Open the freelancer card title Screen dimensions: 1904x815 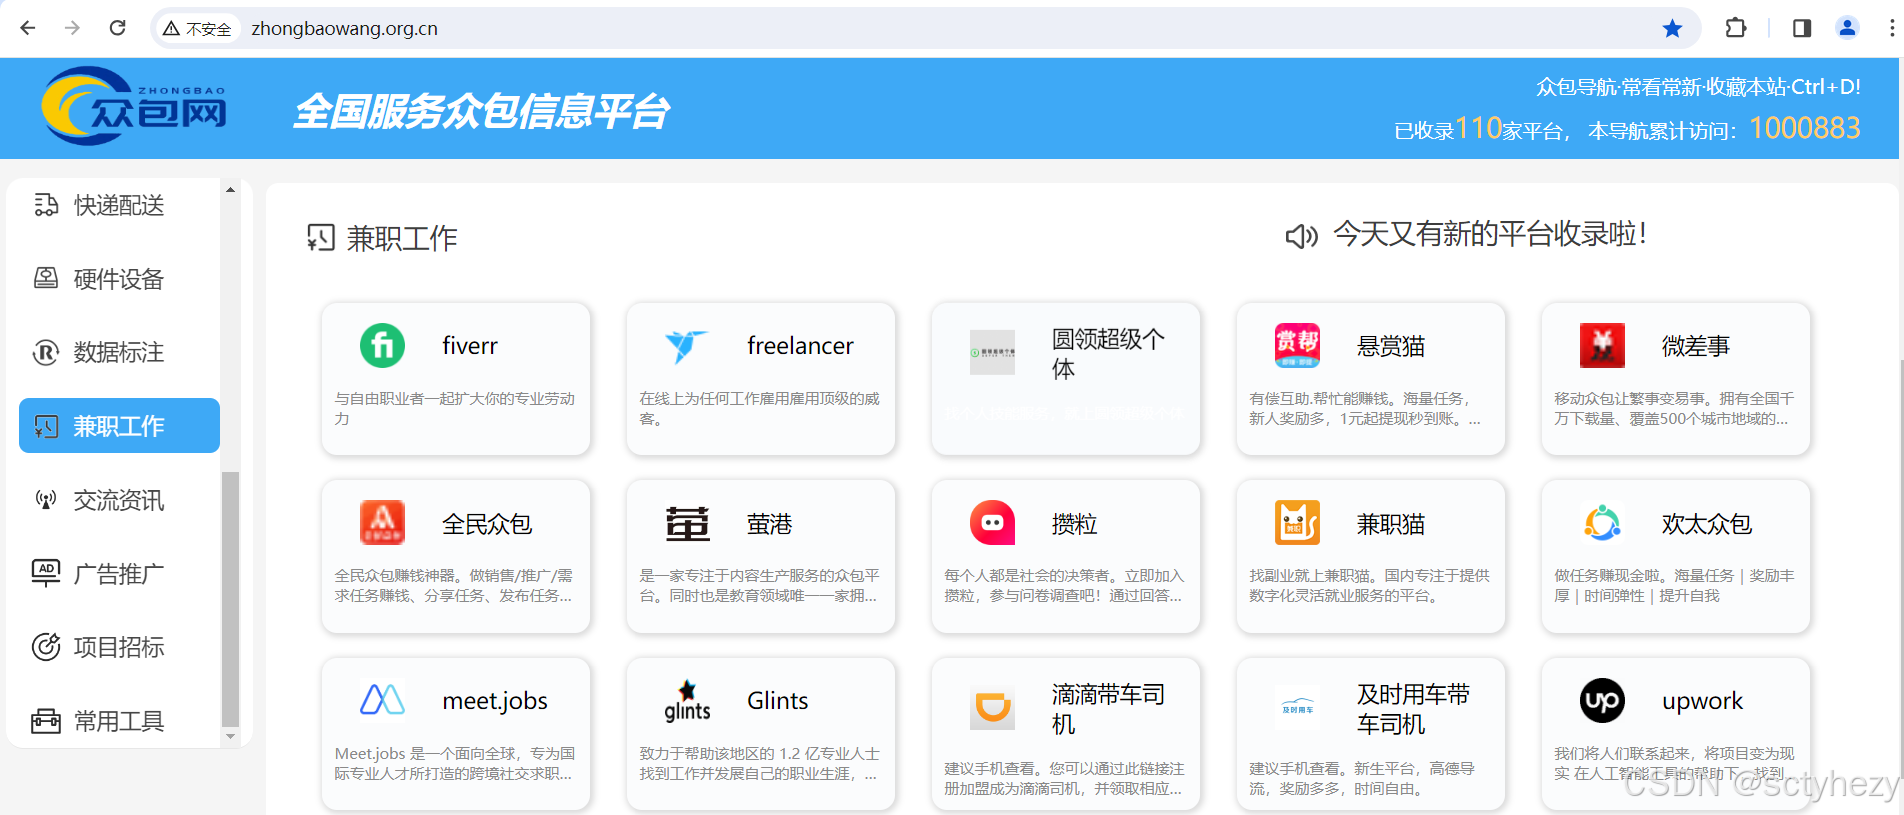(x=800, y=346)
